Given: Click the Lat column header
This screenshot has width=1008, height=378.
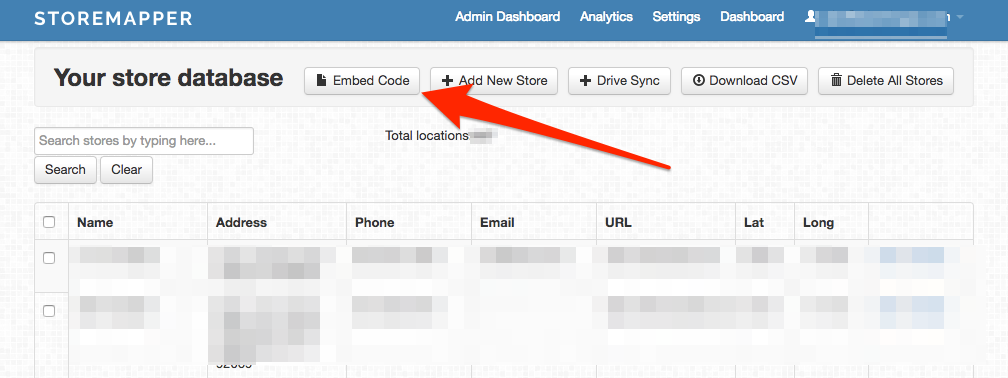Looking at the screenshot, I should [x=754, y=222].
